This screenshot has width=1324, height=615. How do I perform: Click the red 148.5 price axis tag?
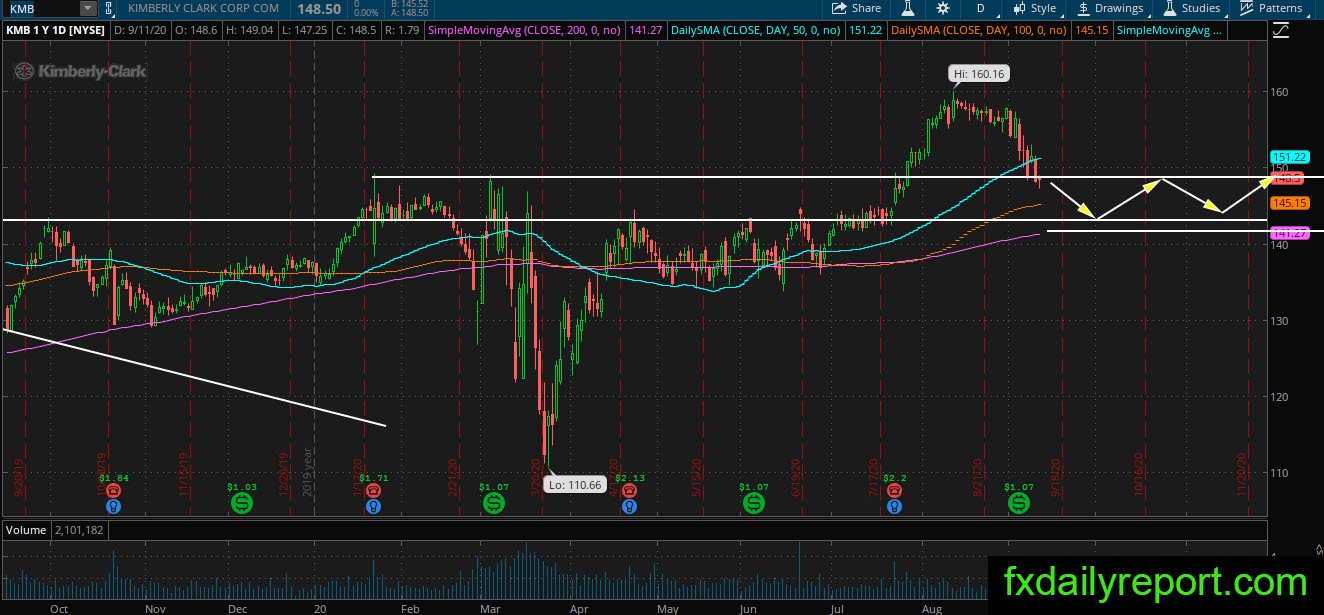pyautogui.click(x=1288, y=178)
